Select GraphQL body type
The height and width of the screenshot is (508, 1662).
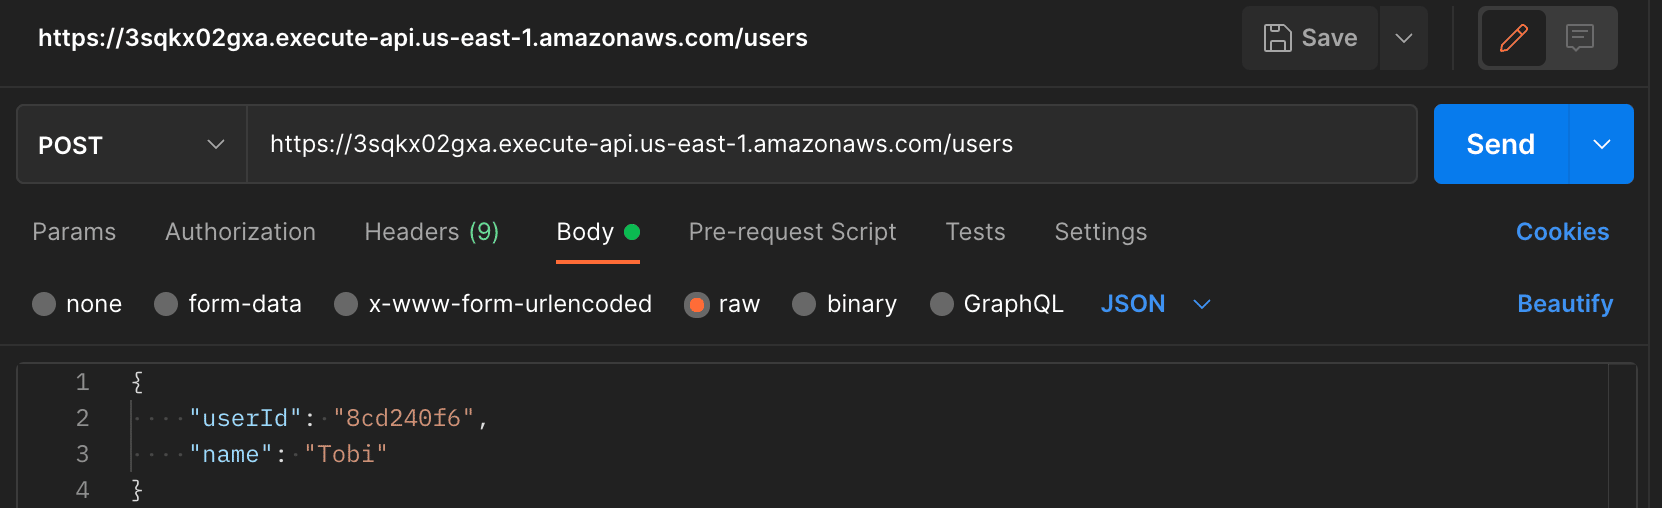pos(941,304)
